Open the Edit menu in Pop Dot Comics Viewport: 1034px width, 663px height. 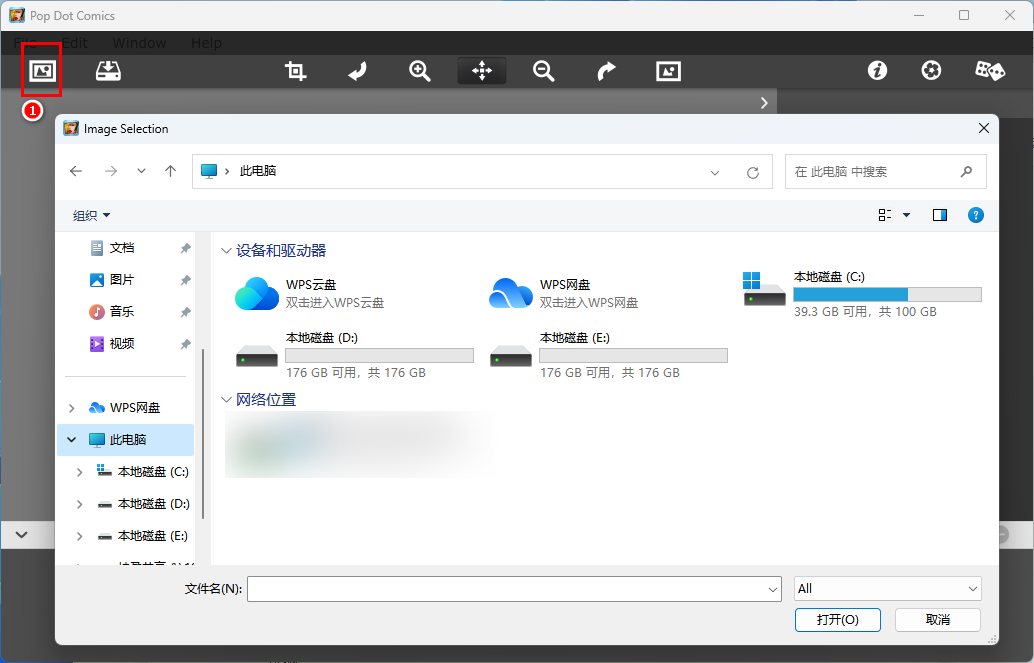(75, 43)
